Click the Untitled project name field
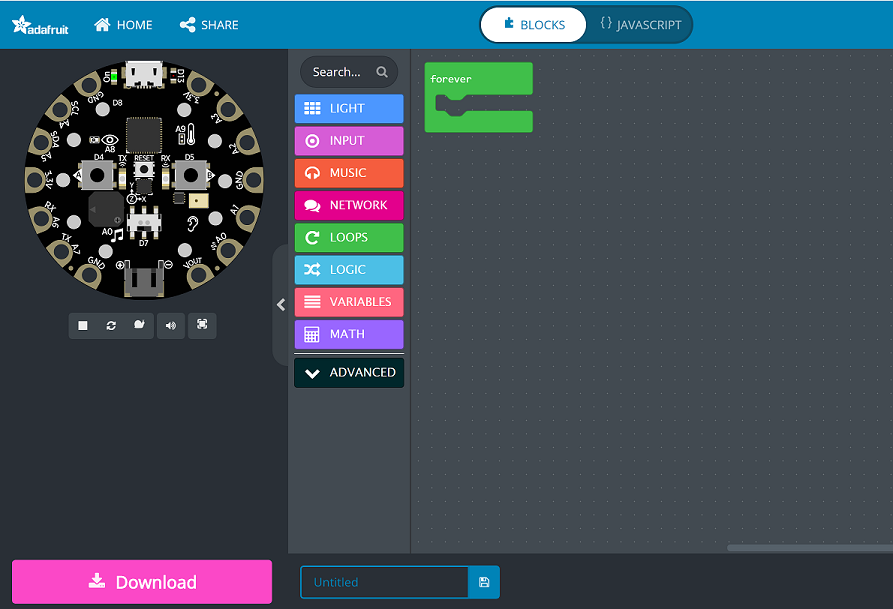 click(x=385, y=582)
